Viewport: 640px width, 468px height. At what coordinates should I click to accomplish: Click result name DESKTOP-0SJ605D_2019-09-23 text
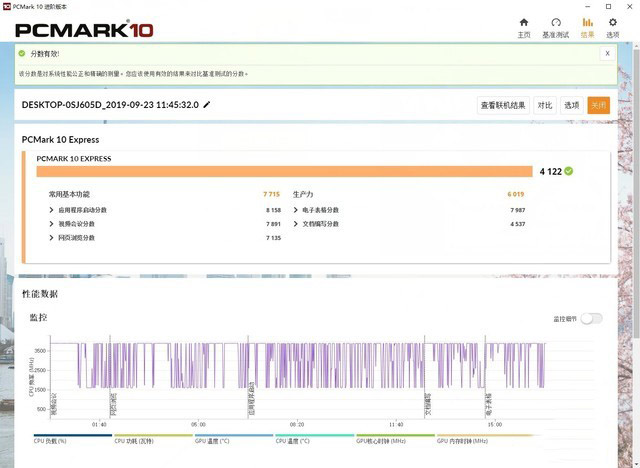tap(110, 105)
